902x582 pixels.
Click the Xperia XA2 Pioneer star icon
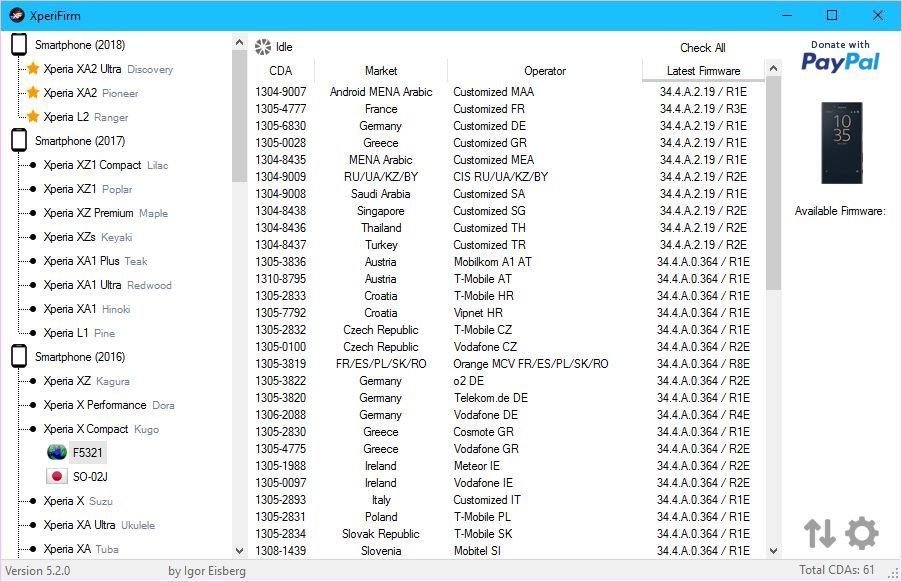[33, 93]
